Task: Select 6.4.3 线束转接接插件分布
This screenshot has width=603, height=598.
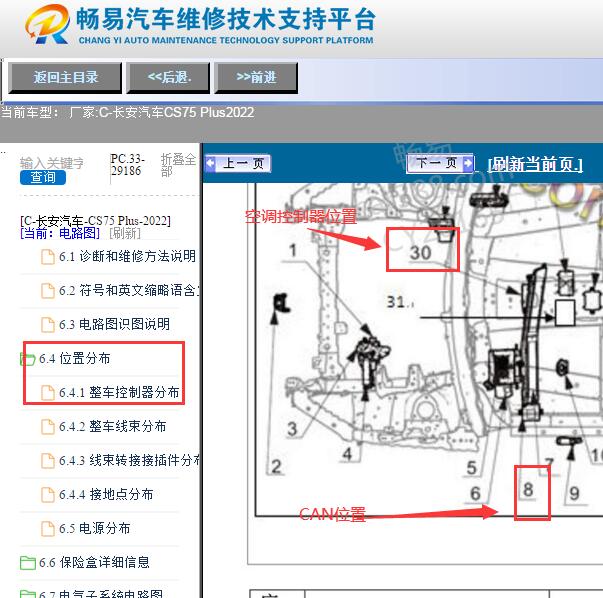Action: 129,460
